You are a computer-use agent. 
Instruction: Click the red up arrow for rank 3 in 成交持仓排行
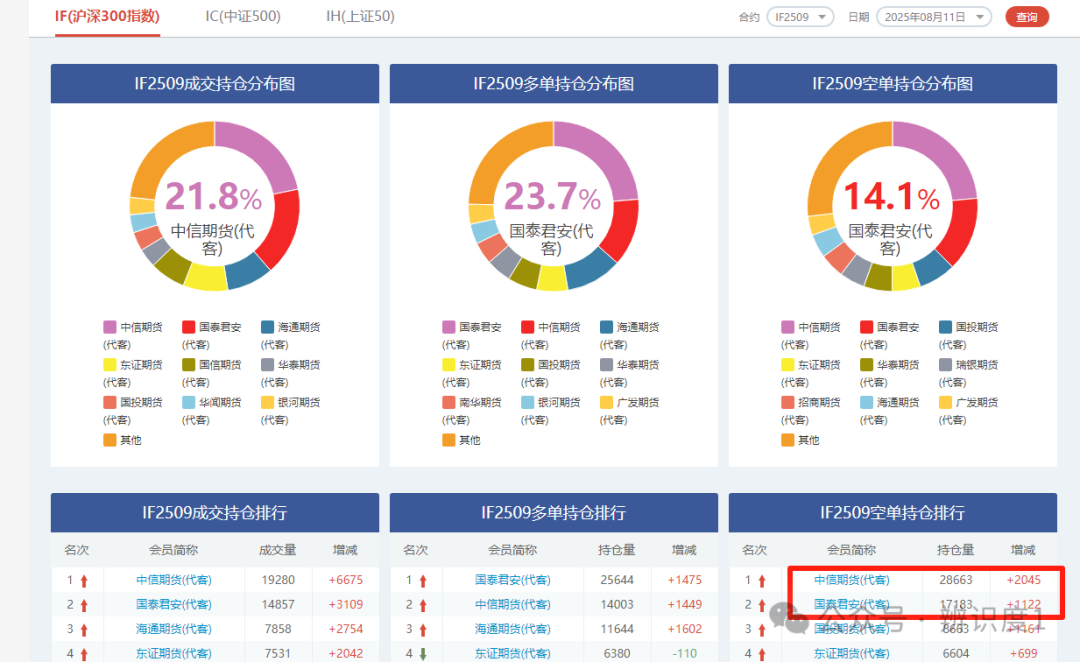pyautogui.click(x=84, y=630)
